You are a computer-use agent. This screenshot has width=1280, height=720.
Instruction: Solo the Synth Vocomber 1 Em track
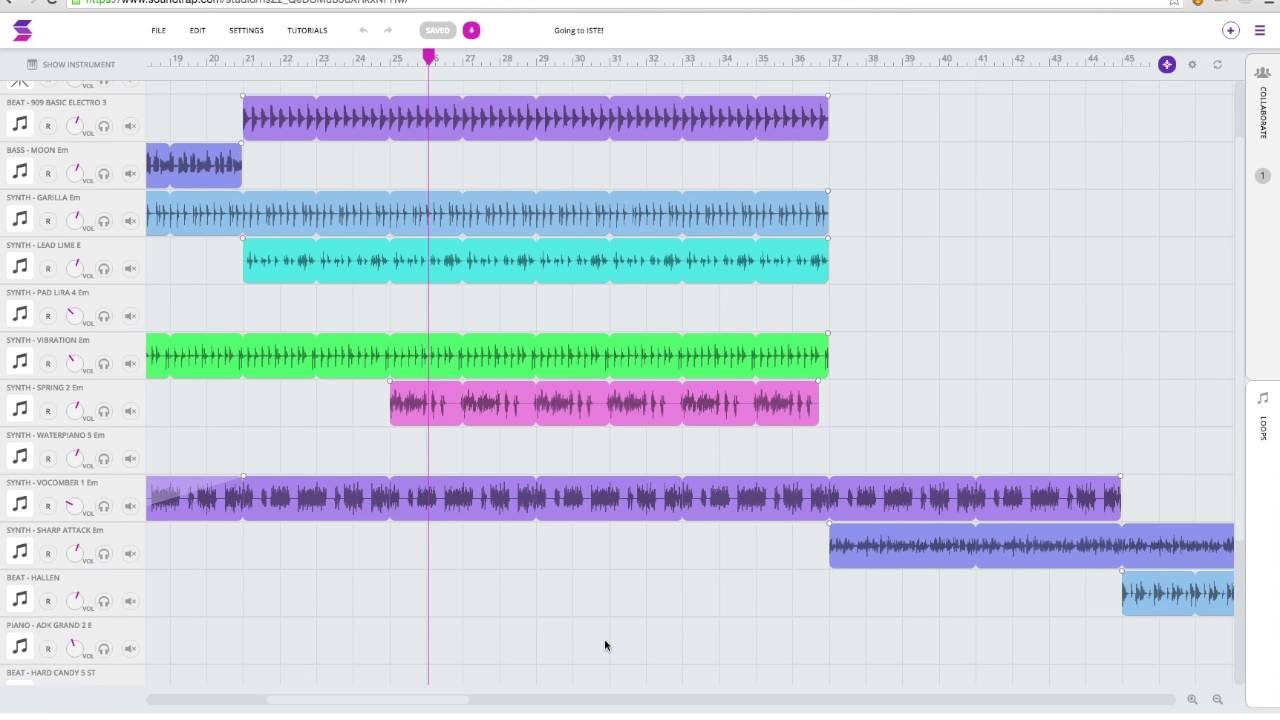103,506
